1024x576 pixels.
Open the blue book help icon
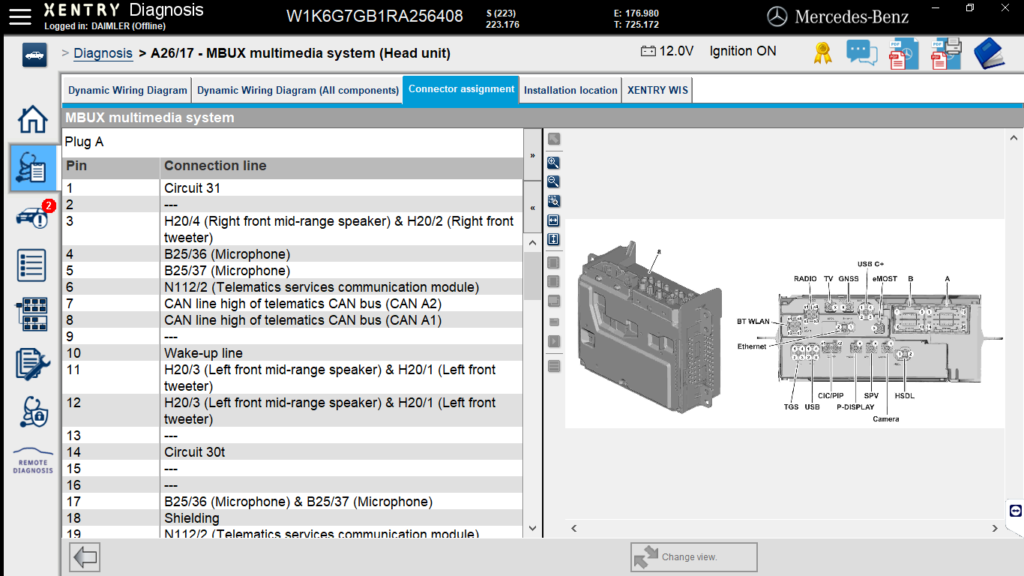pyautogui.click(x=989, y=53)
